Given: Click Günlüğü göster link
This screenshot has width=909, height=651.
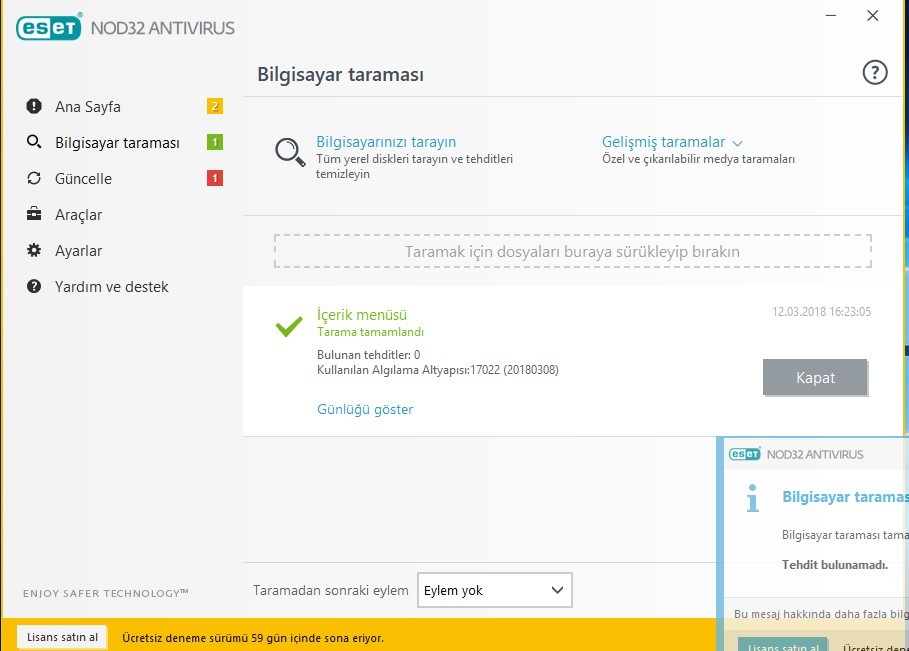Looking at the screenshot, I should click(x=365, y=409).
